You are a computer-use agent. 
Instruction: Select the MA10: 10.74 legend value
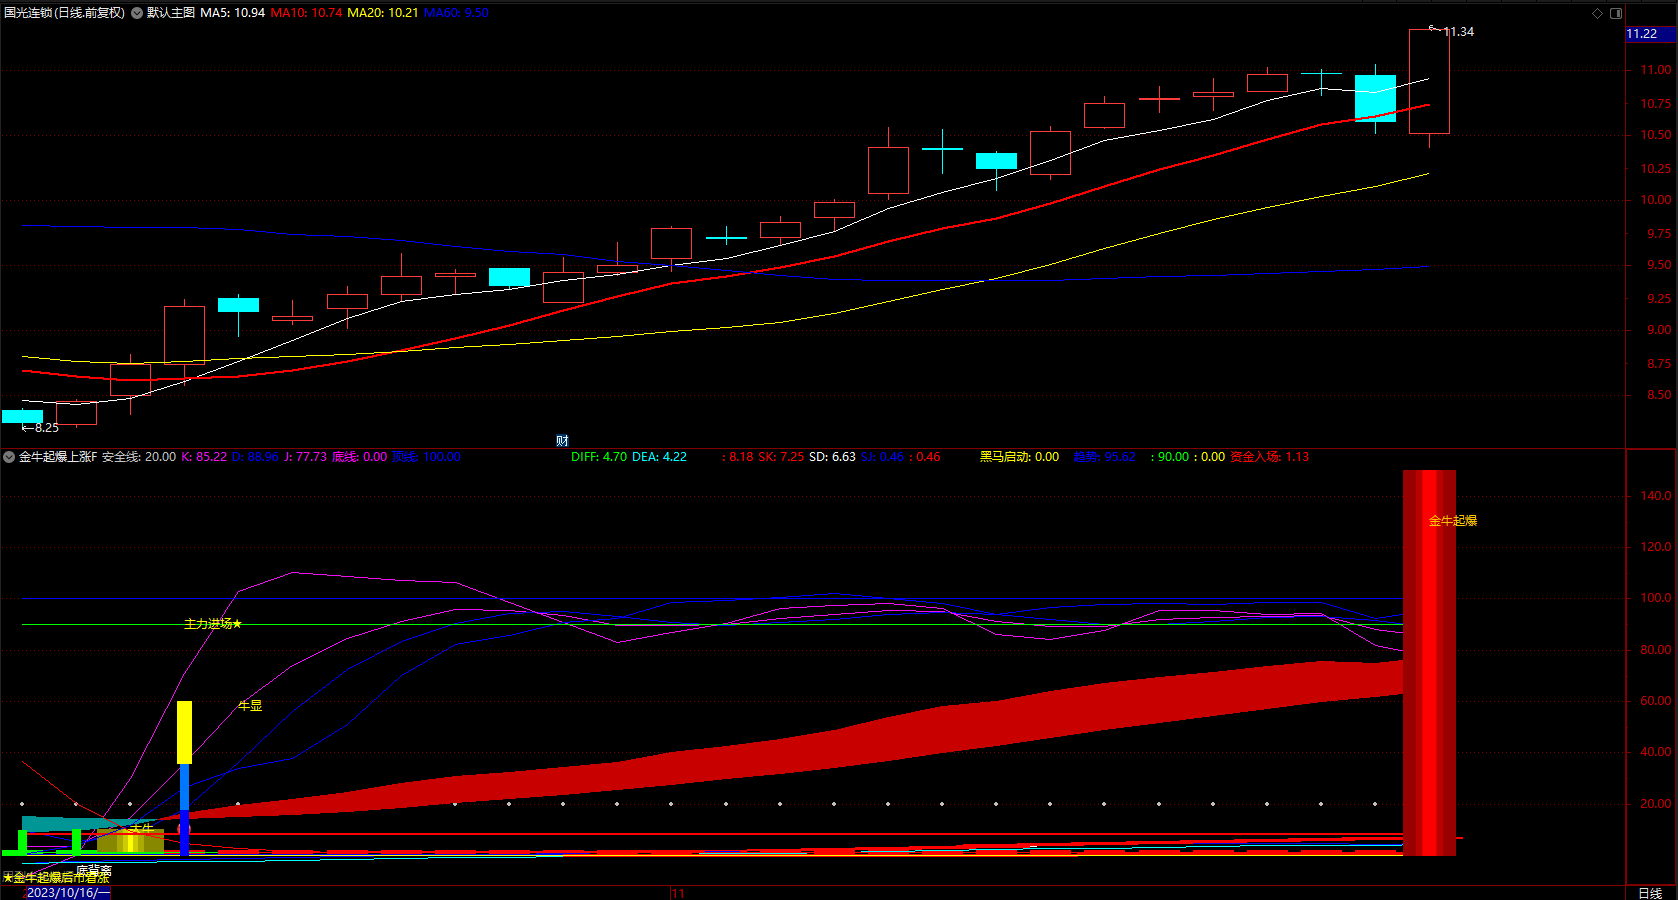point(307,13)
